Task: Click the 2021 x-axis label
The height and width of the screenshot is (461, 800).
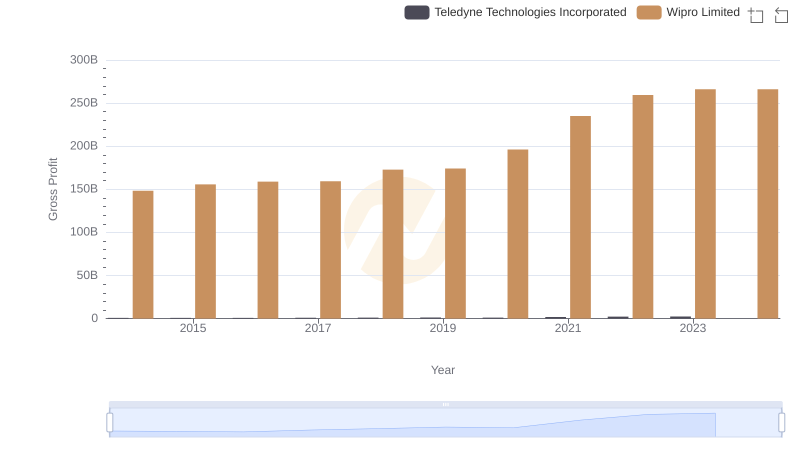Action: pyautogui.click(x=568, y=328)
